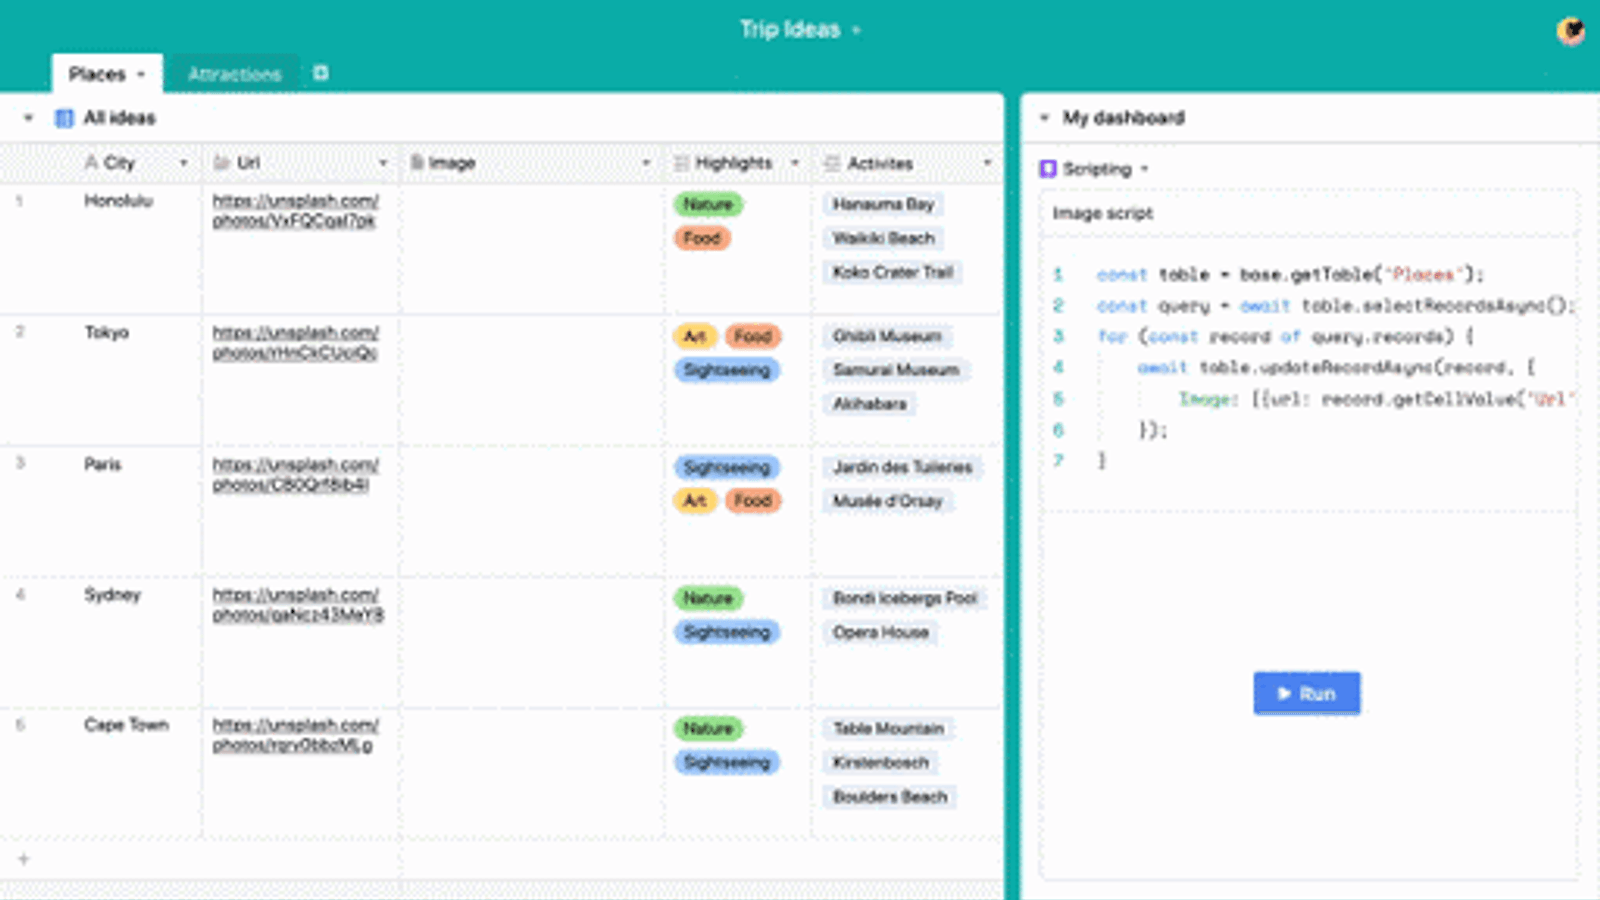Open the Image column dropdown arrow

tap(646, 163)
